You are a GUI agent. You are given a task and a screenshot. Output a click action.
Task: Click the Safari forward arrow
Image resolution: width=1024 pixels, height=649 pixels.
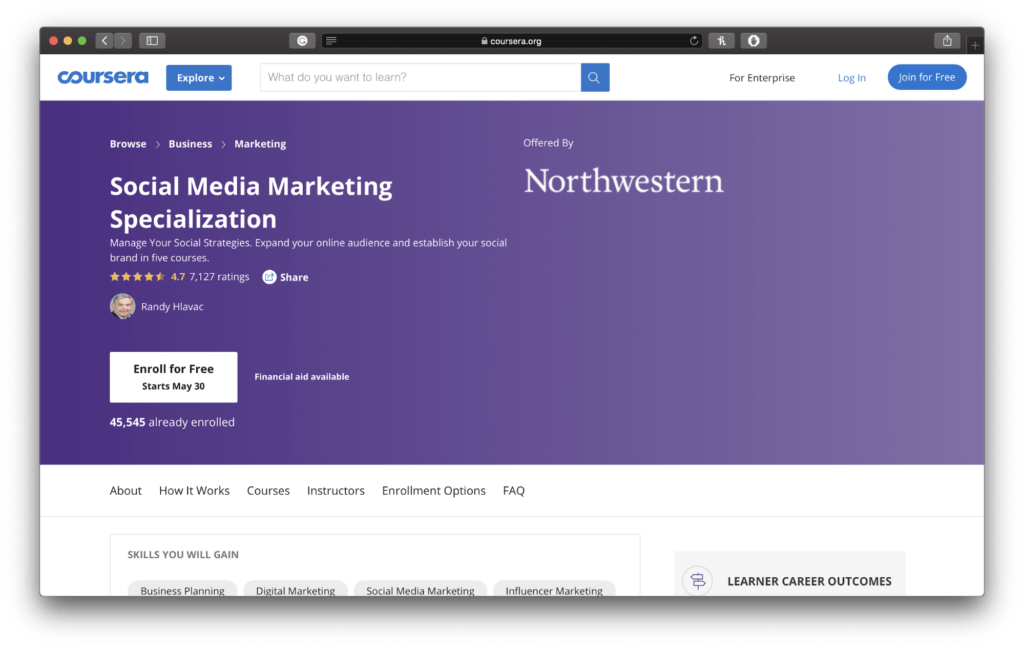[x=123, y=40]
